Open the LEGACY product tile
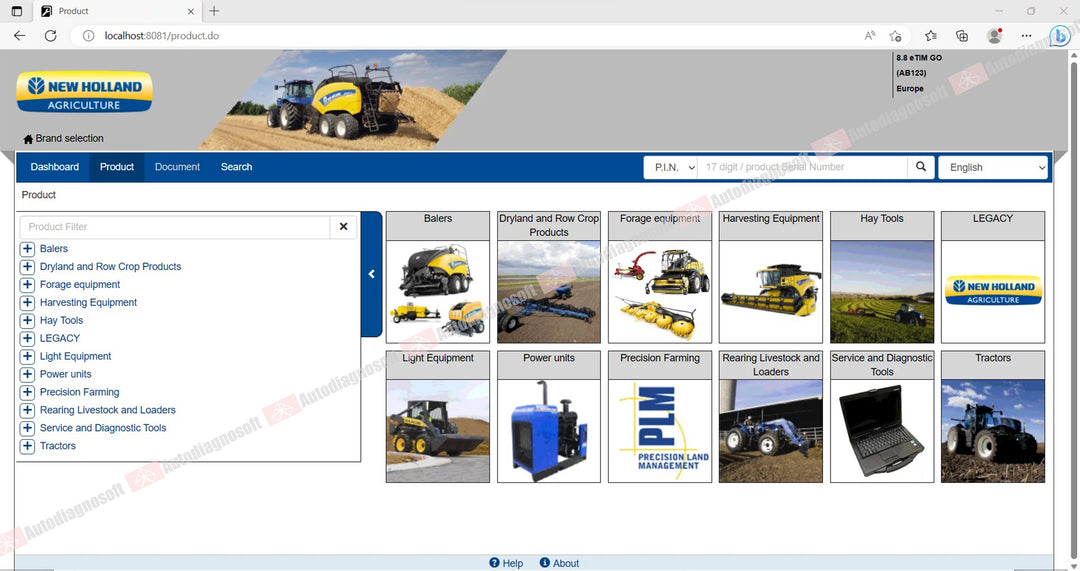1080x571 pixels. [993, 277]
